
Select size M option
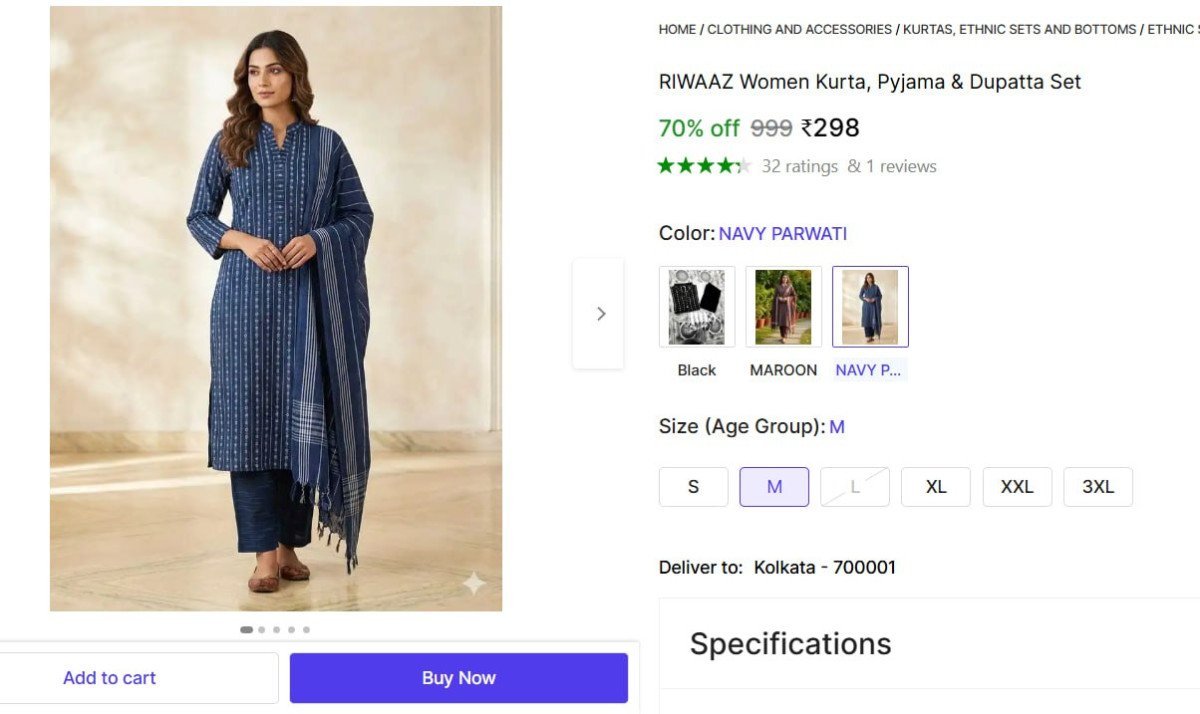tap(774, 487)
